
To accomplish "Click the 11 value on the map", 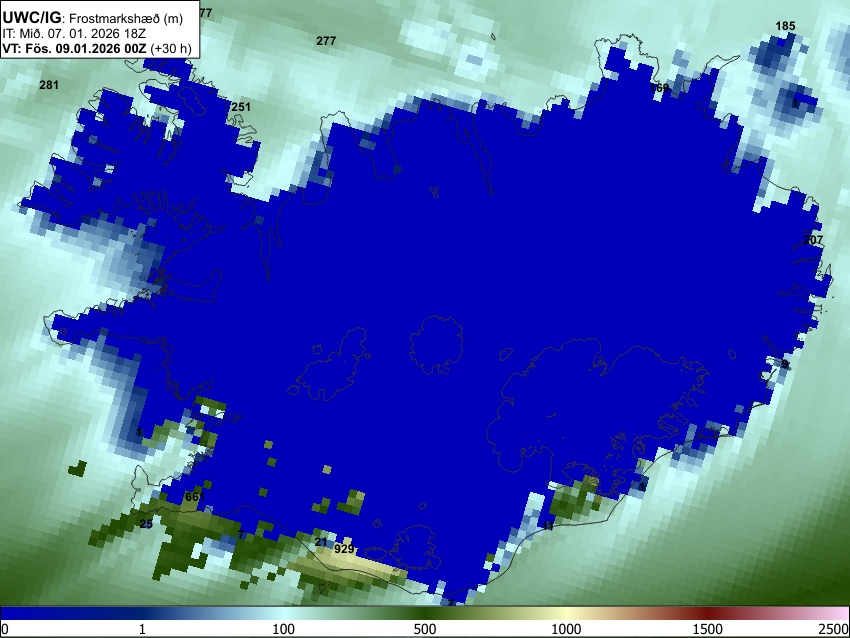I will coord(548,526).
